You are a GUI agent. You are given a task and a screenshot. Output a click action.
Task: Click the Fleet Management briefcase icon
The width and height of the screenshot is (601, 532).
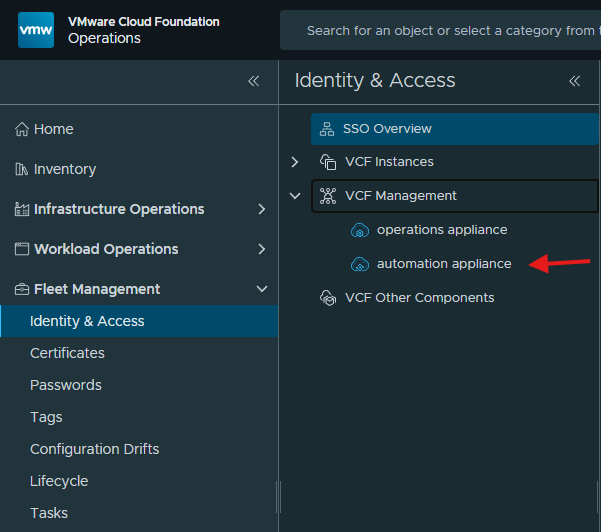(x=22, y=289)
